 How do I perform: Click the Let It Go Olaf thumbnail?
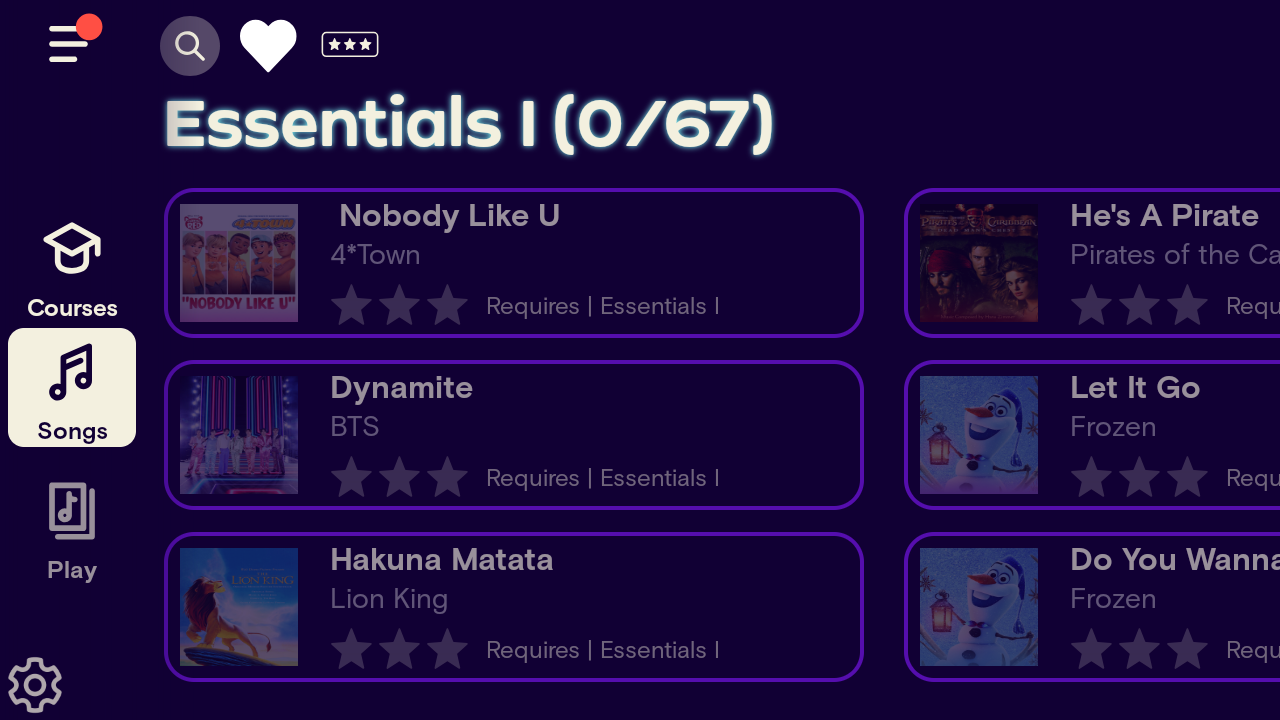(979, 435)
